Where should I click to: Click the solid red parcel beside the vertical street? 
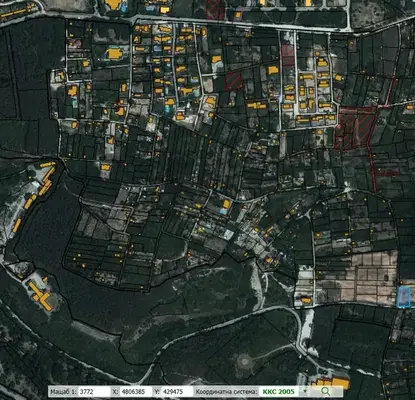[x=288, y=55]
